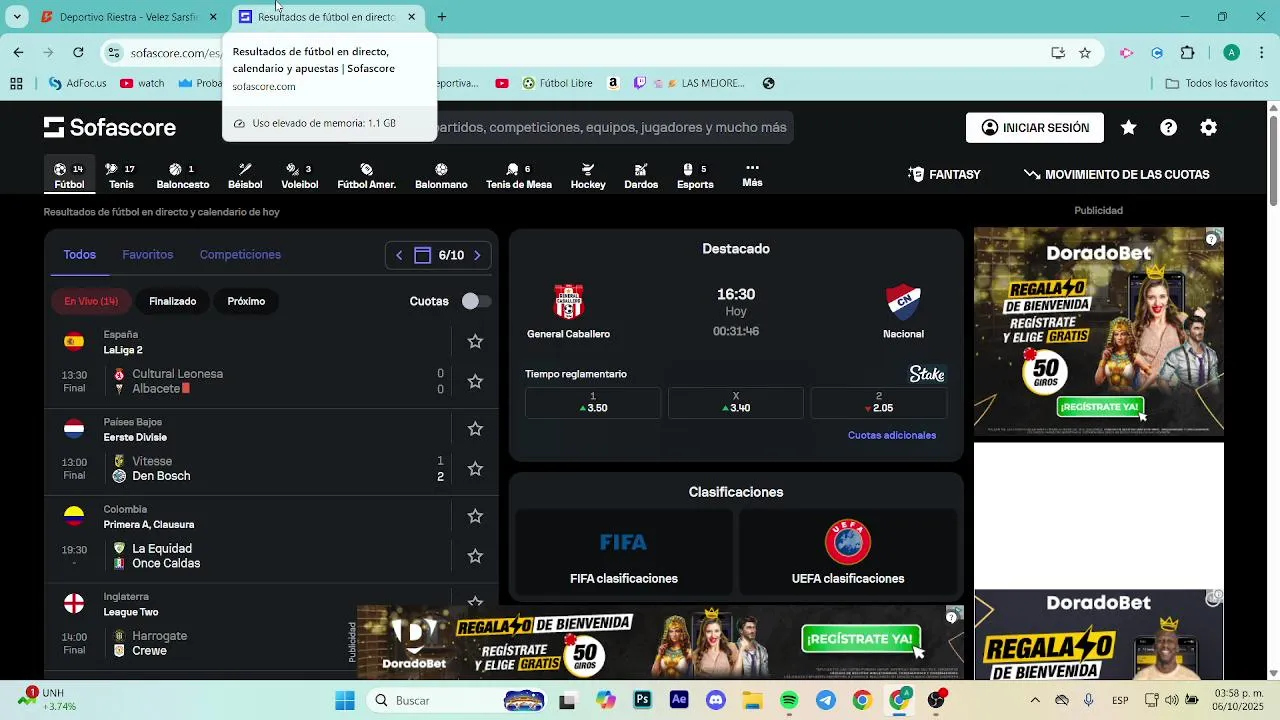Open the Baloncesto sport category
This screenshot has width=1280, height=720.
pos(183,175)
